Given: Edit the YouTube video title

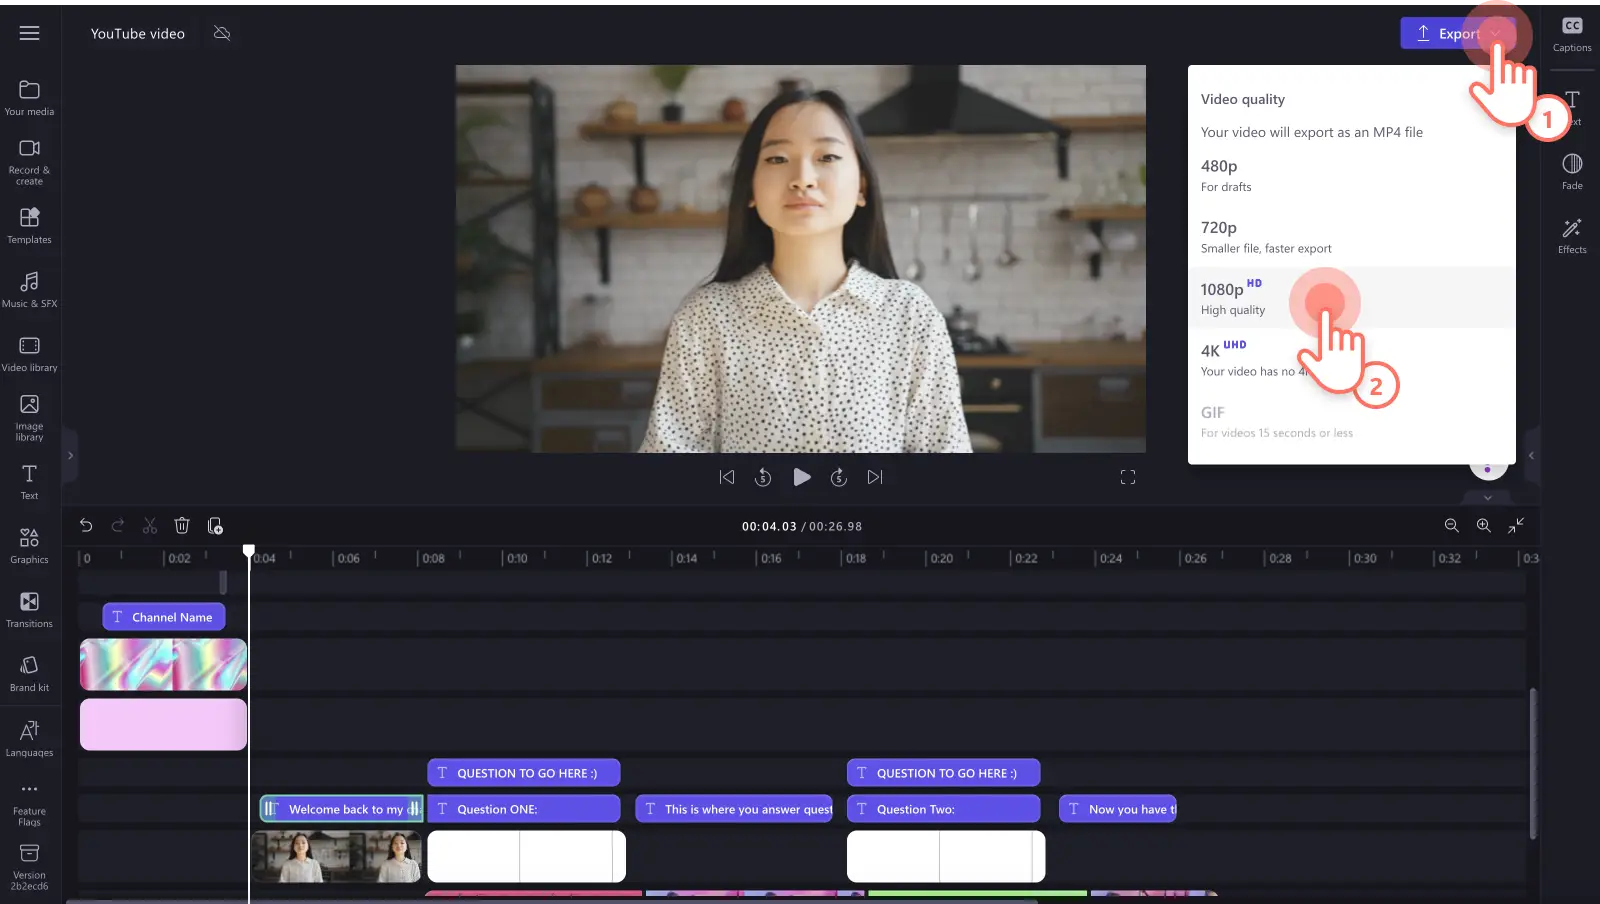Looking at the screenshot, I should click(138, 33).
